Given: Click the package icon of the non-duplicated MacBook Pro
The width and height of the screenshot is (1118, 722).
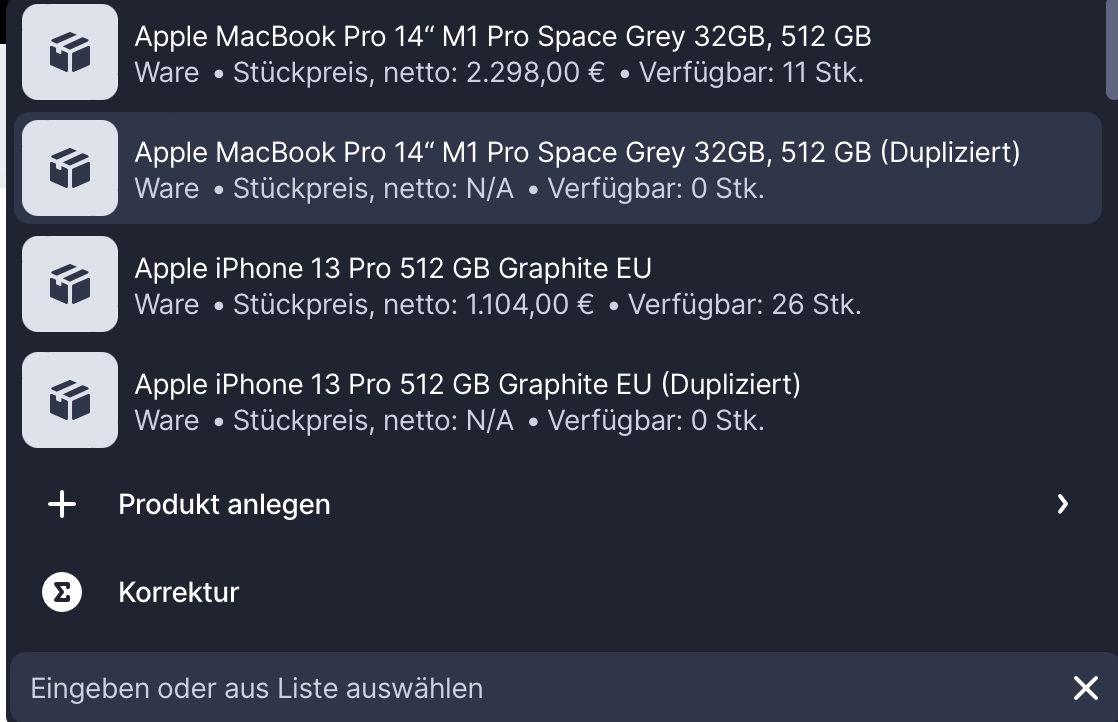Looking at the screenshot, I should tap(70, 52).
